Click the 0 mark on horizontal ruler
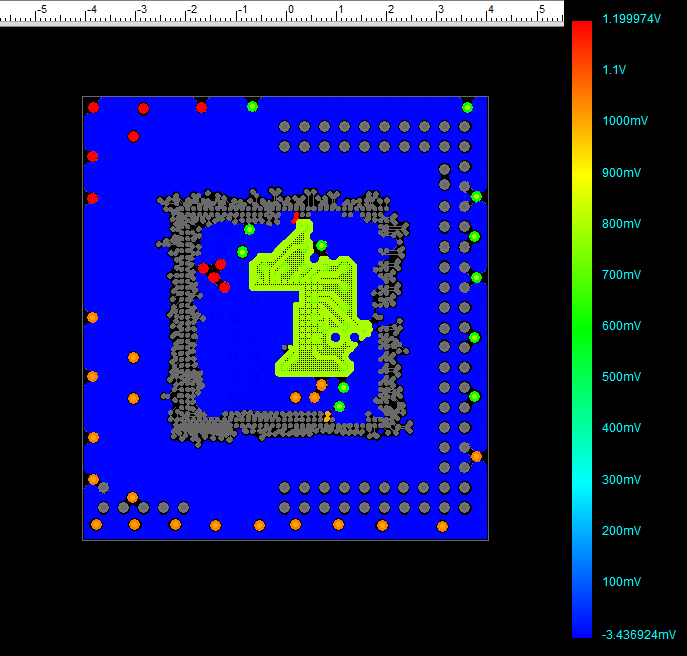The height and width of the screenshot is (656, 687). [x=291, y=10]
